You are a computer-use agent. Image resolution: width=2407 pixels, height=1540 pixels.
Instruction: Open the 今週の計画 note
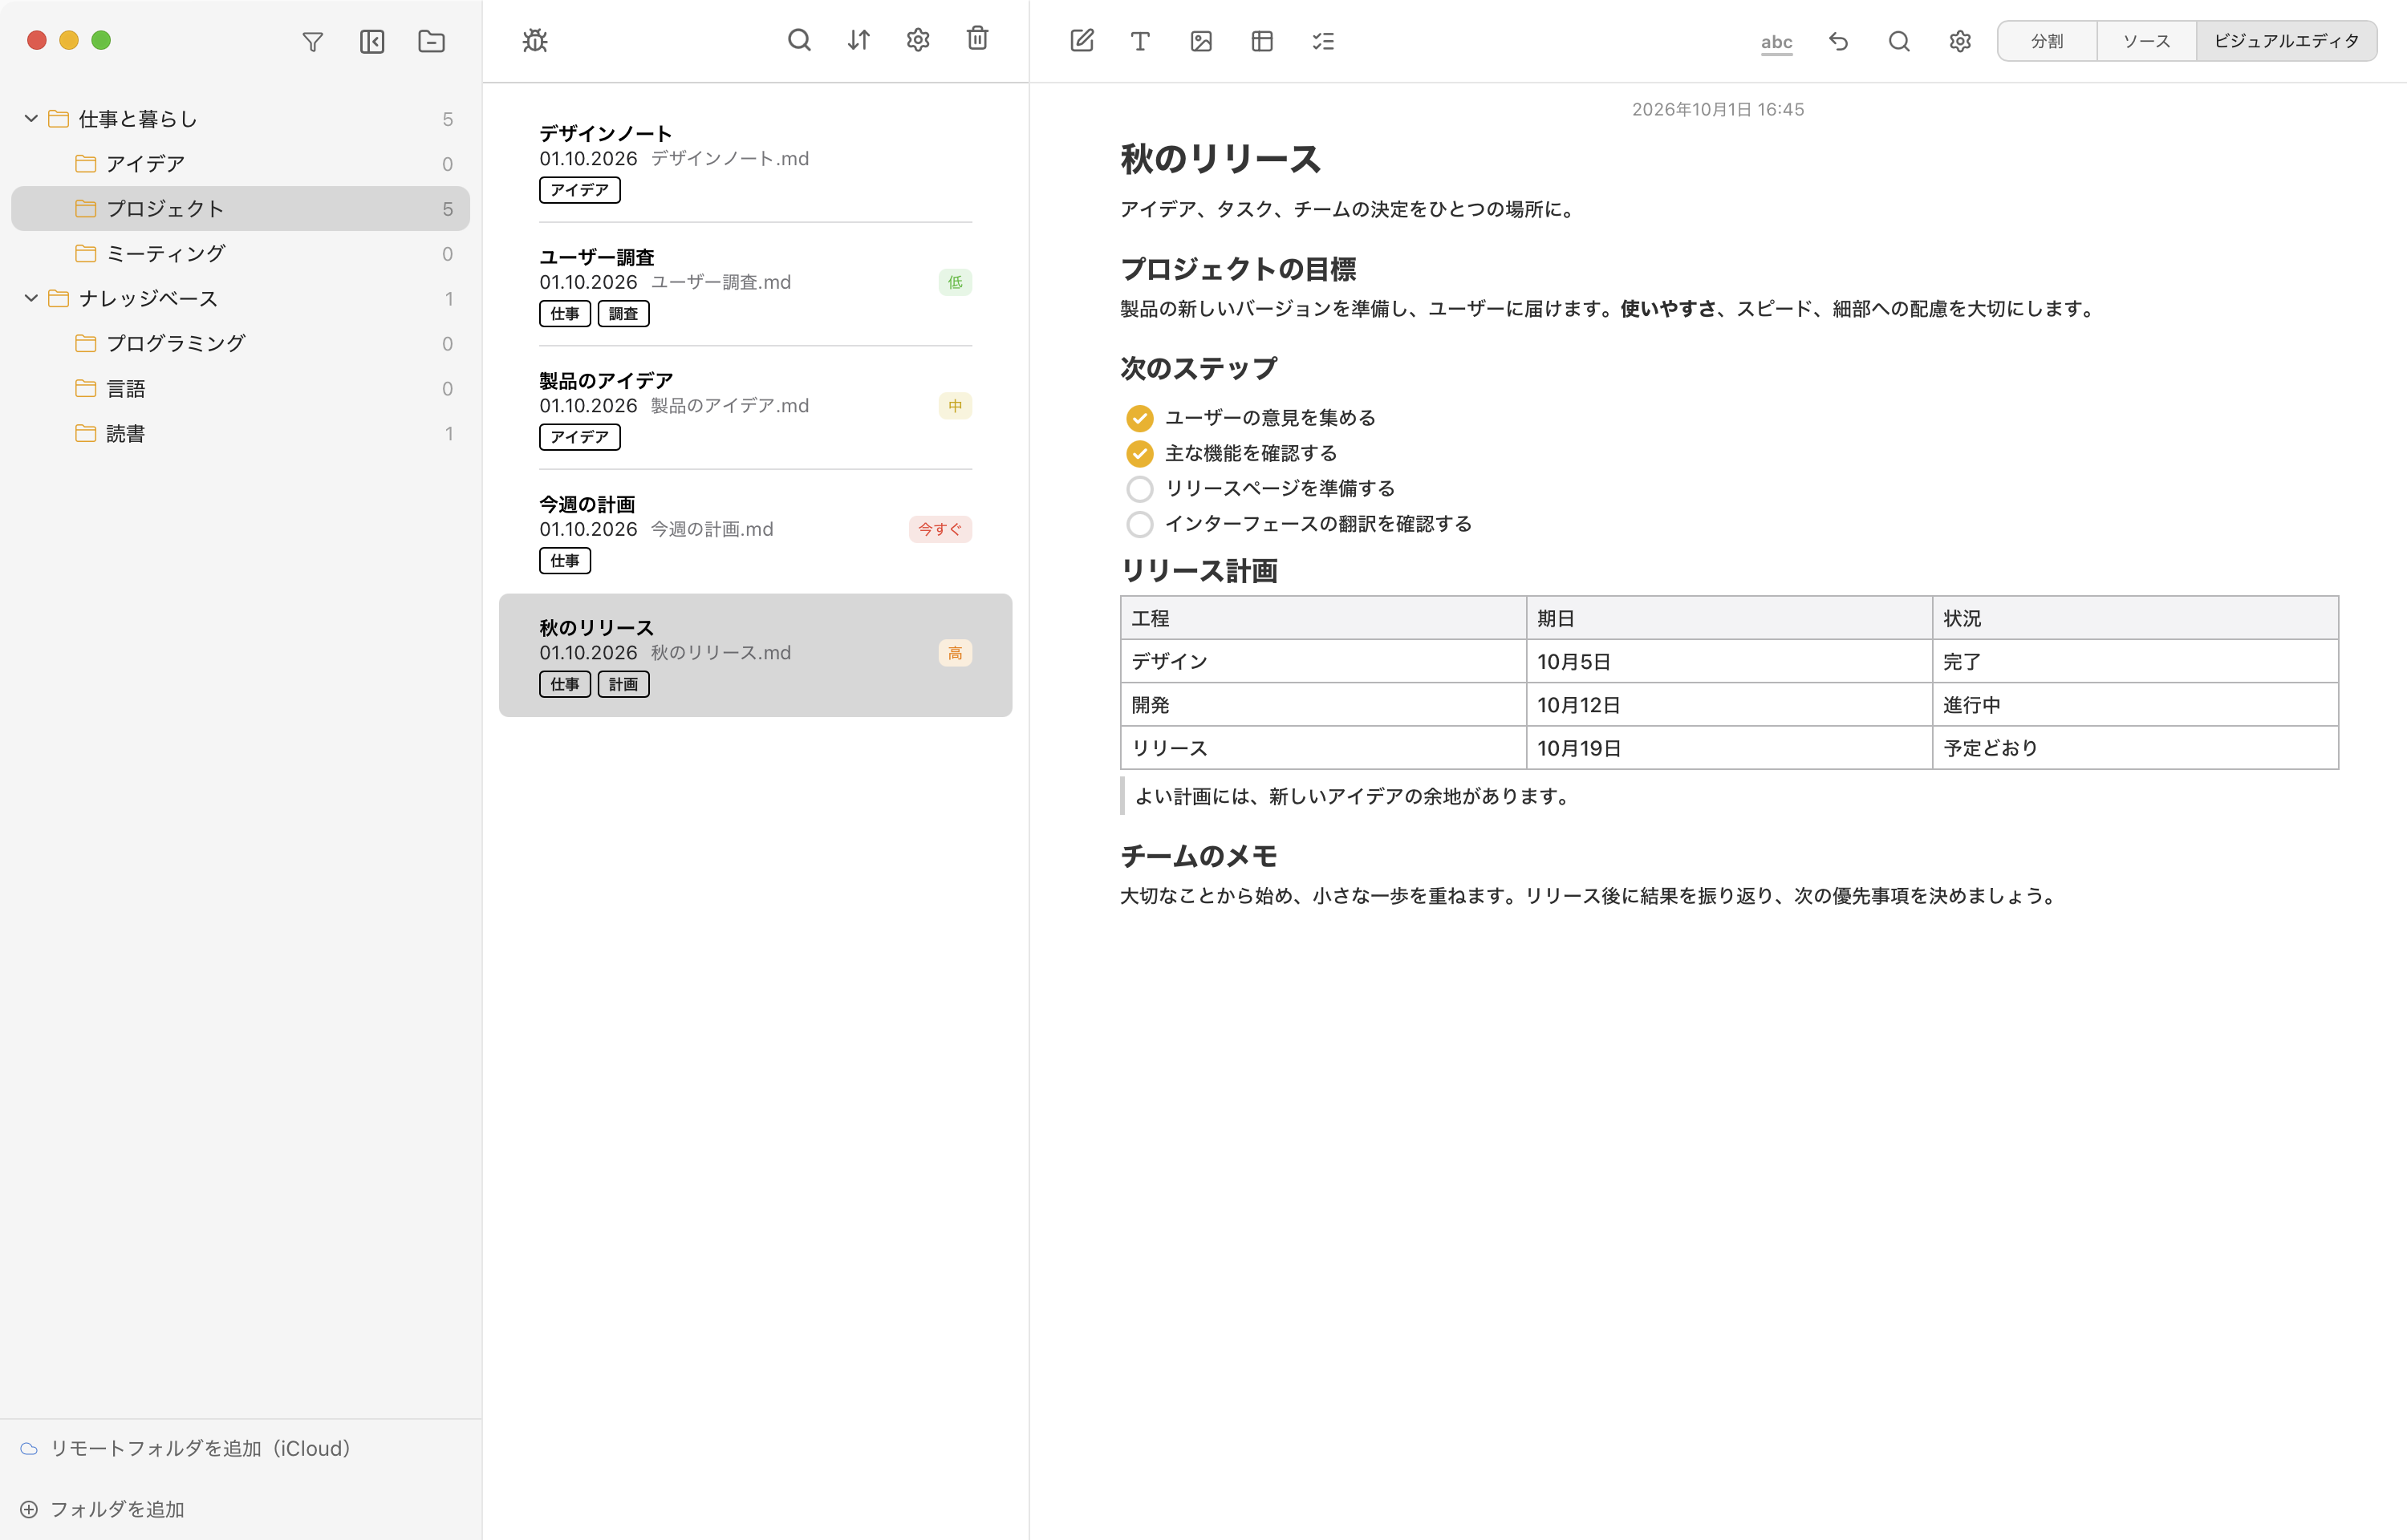755,531
